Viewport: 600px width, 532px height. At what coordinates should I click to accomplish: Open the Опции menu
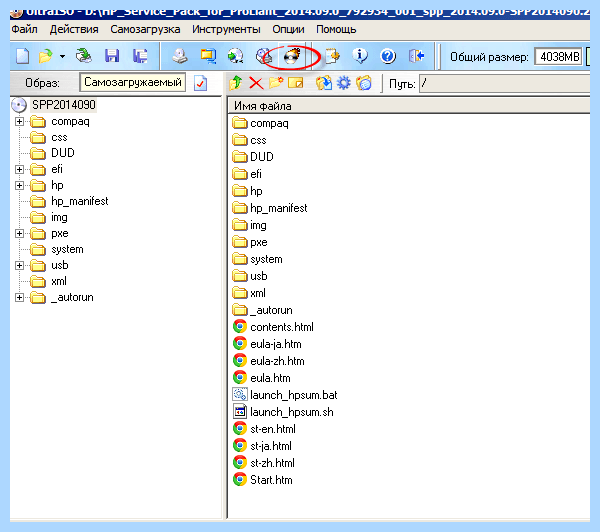[x=288, y=29]
